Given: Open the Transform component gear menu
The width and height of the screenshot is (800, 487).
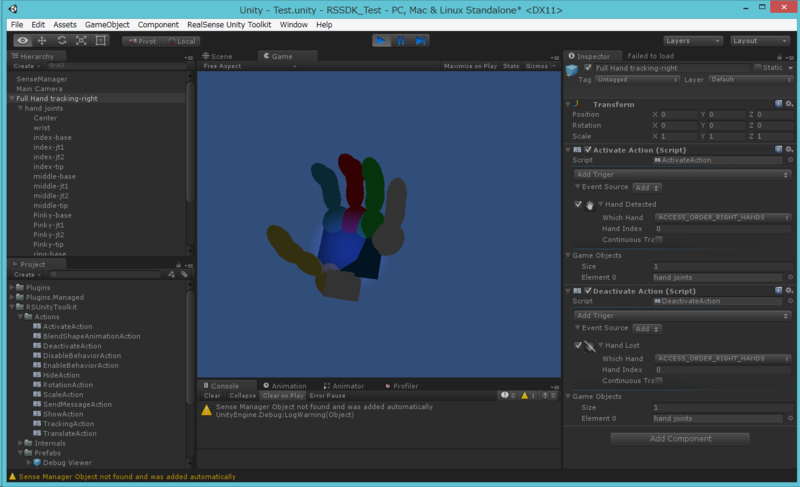Looking at the screenshot, I should pos(789,104).
